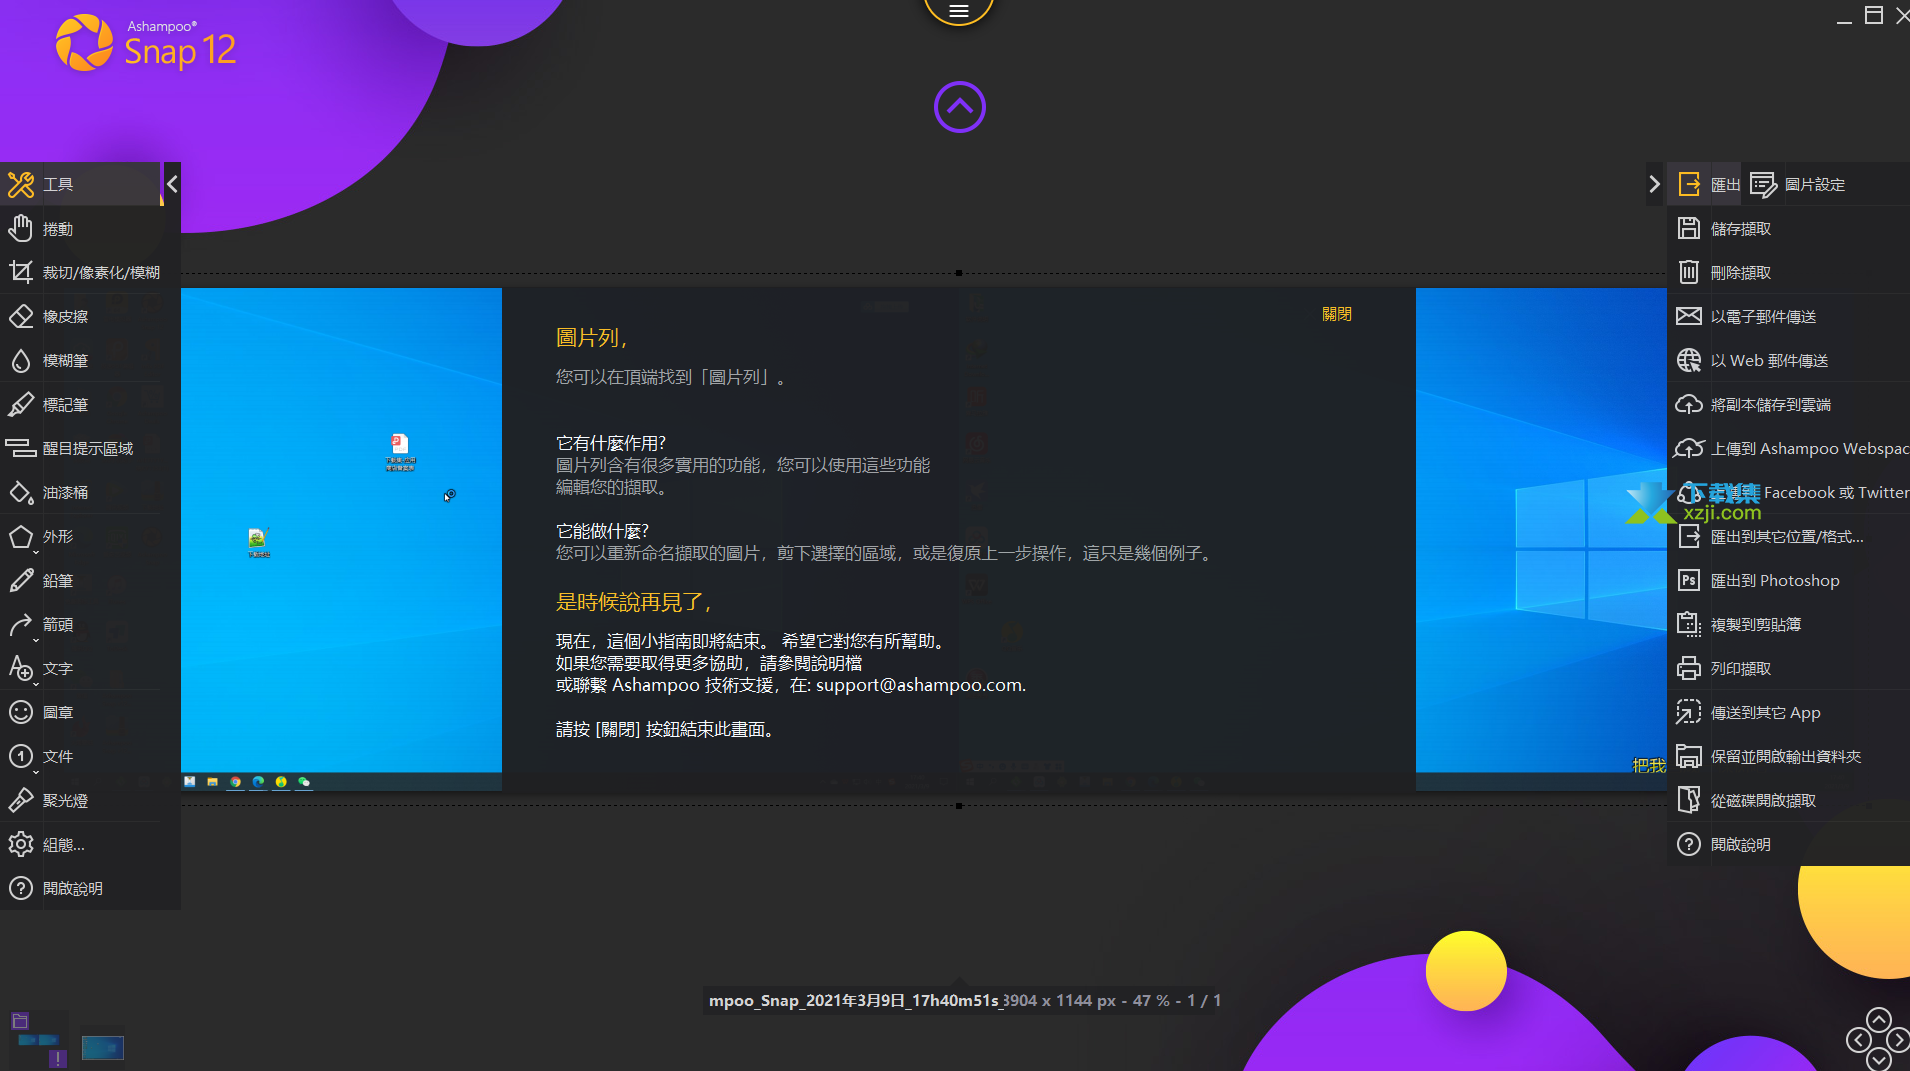Open 開啟說明 help in the export panel

pos(1789,844)
